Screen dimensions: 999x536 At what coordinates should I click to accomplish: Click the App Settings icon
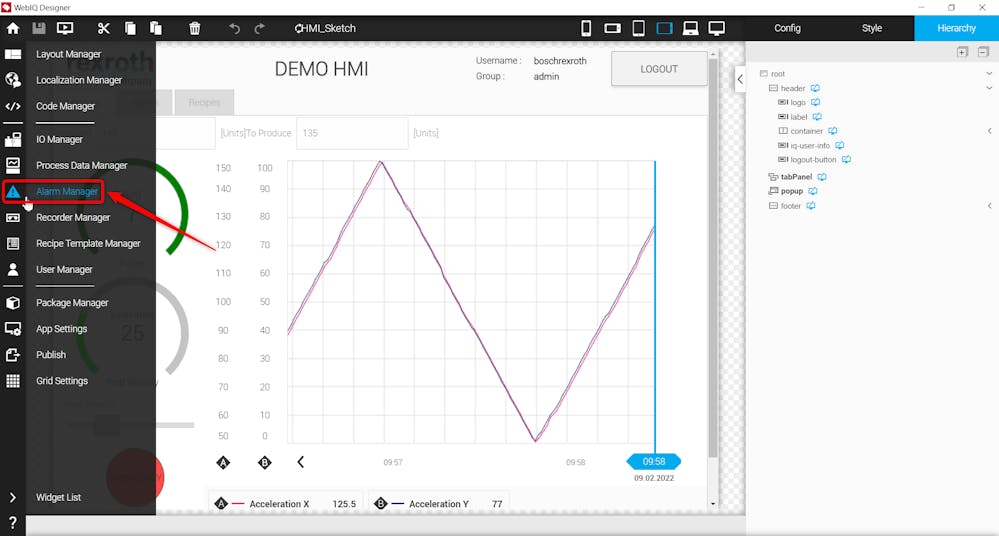pyautogui.click(x=13, y=329)
